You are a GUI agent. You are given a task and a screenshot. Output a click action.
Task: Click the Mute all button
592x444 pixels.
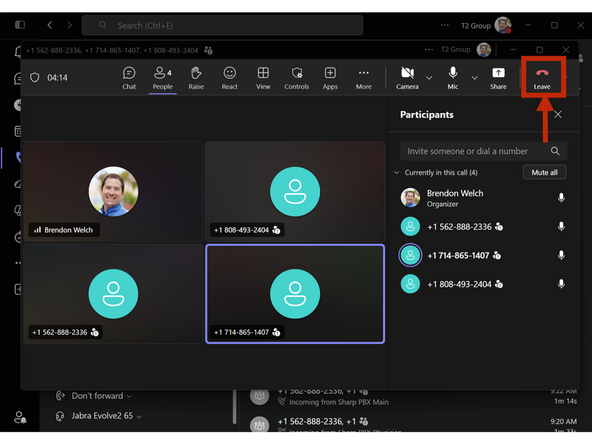tap(544, 172)
